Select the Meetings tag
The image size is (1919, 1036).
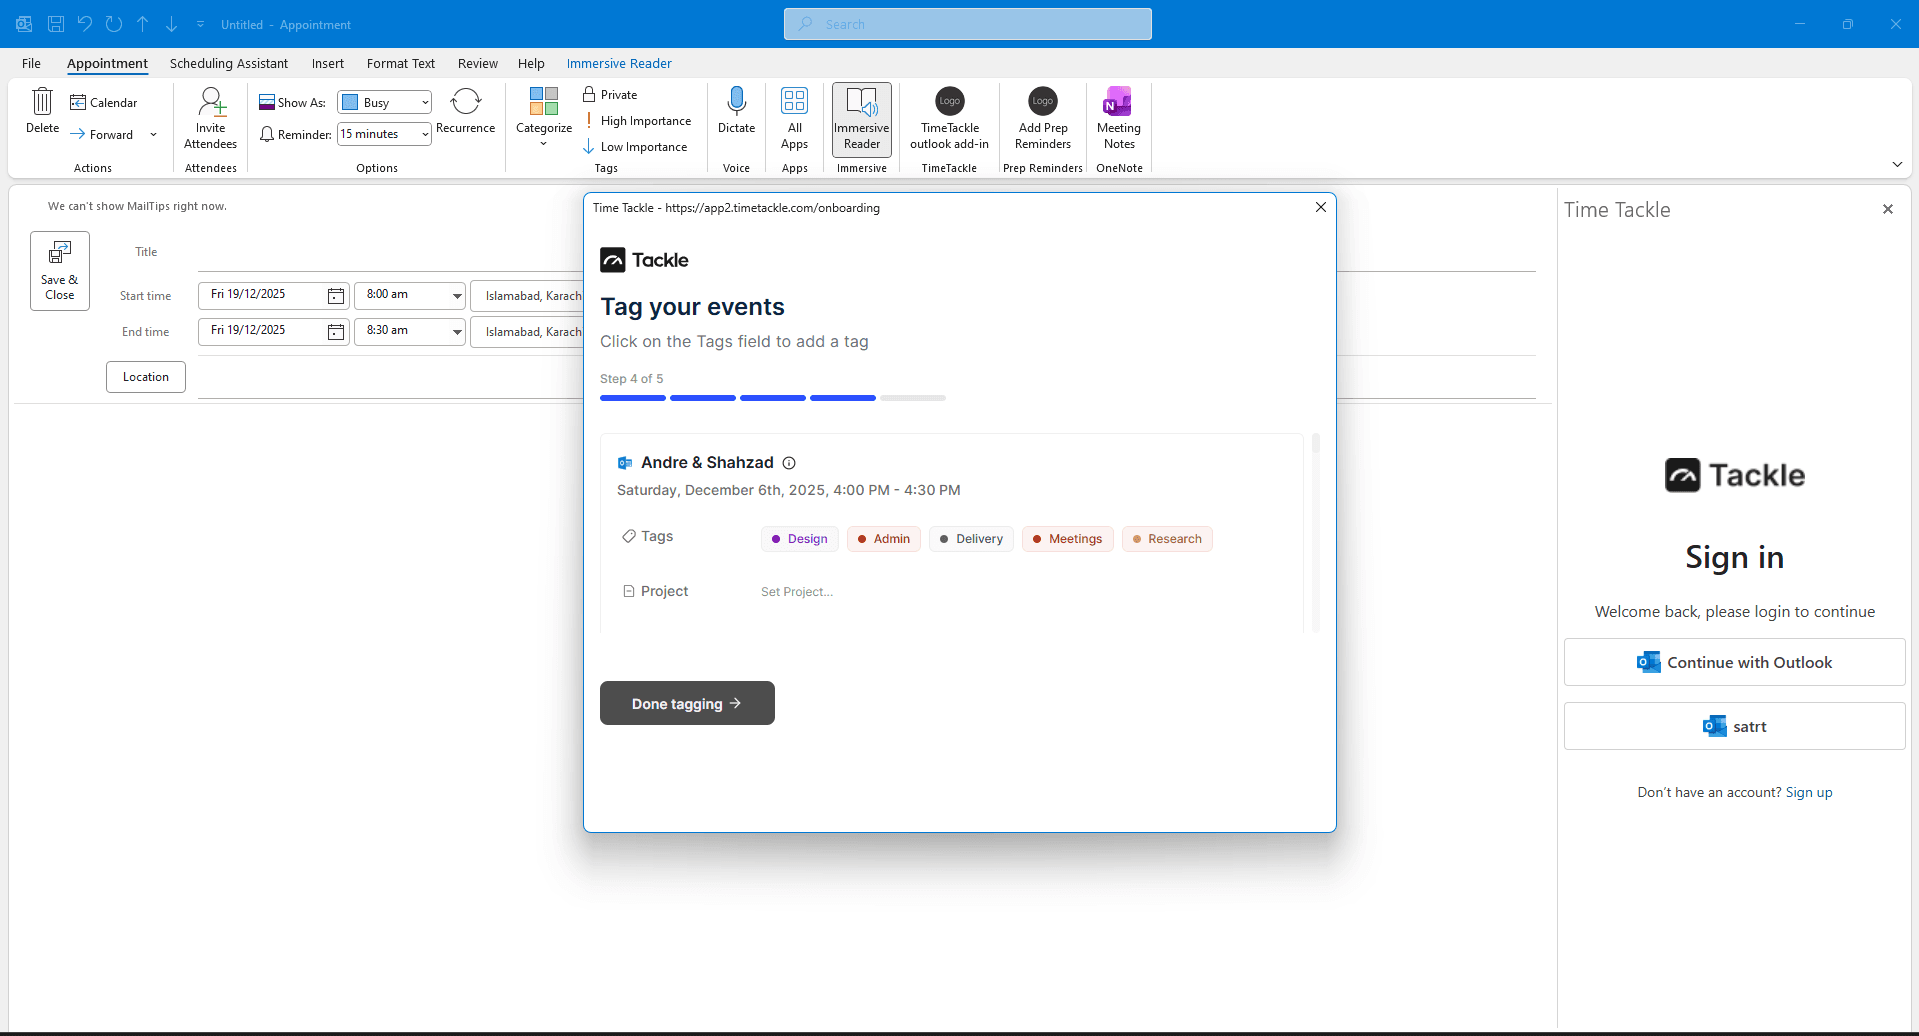[x=1067, y=539]
